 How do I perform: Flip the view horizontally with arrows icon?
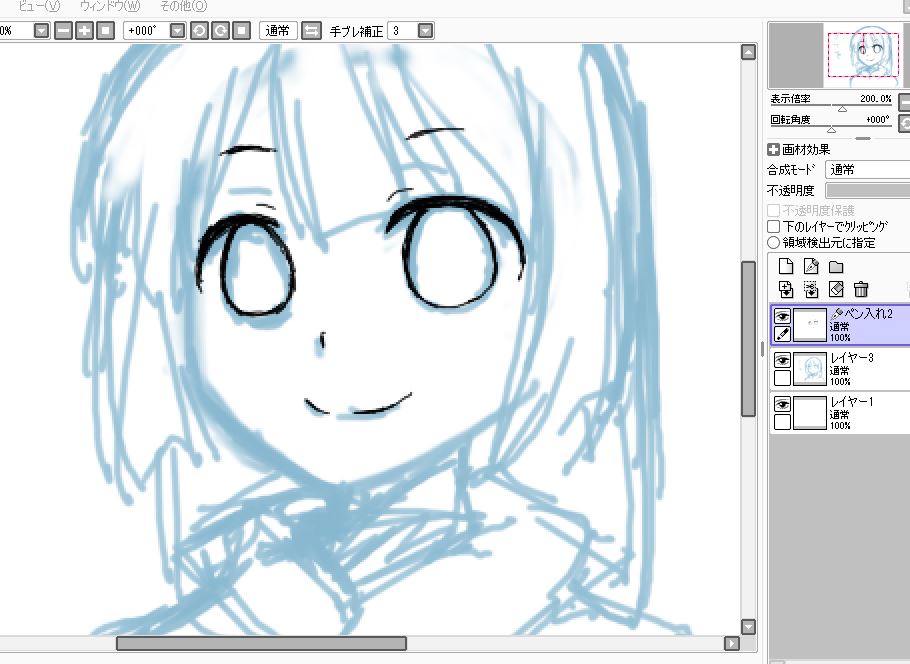coord(312,31)
